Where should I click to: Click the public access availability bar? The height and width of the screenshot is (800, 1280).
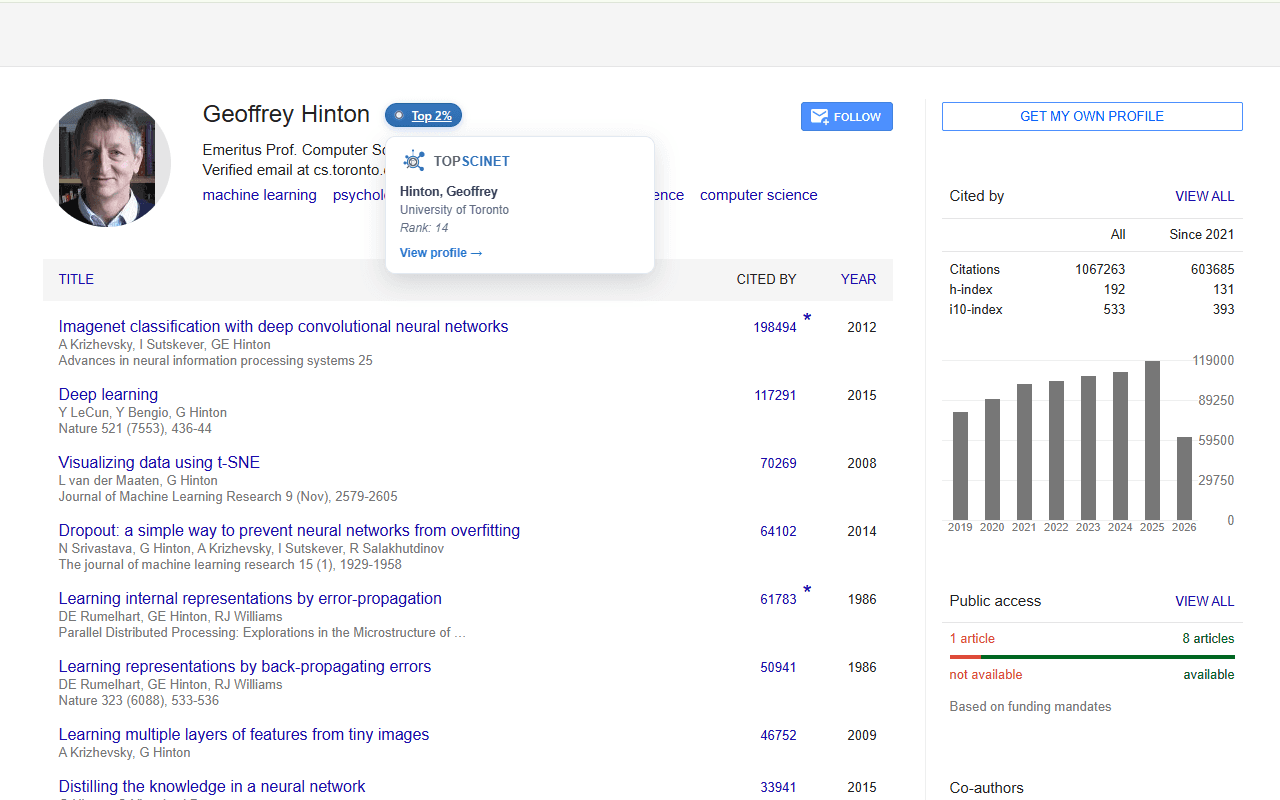1092,657
